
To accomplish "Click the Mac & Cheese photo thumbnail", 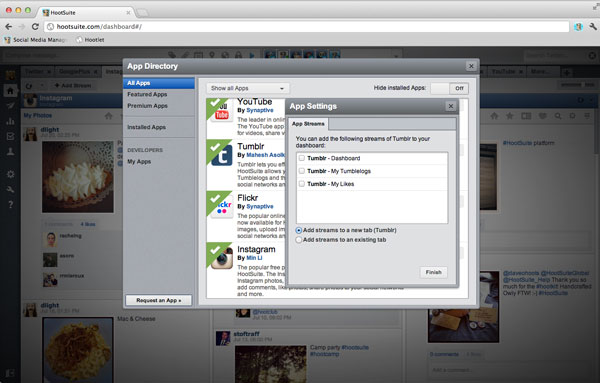I will coord(78,350).
